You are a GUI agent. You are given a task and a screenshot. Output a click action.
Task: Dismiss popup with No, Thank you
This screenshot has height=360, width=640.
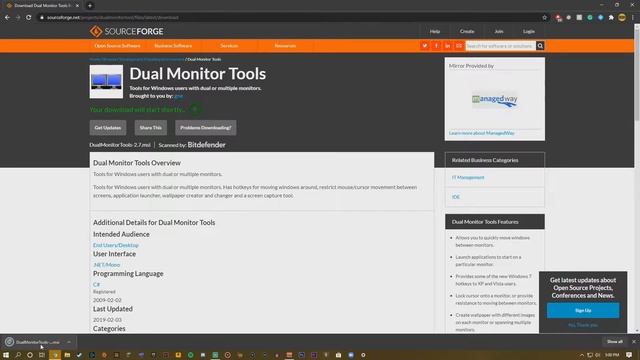pyautogui.click(x=583, y=325)
